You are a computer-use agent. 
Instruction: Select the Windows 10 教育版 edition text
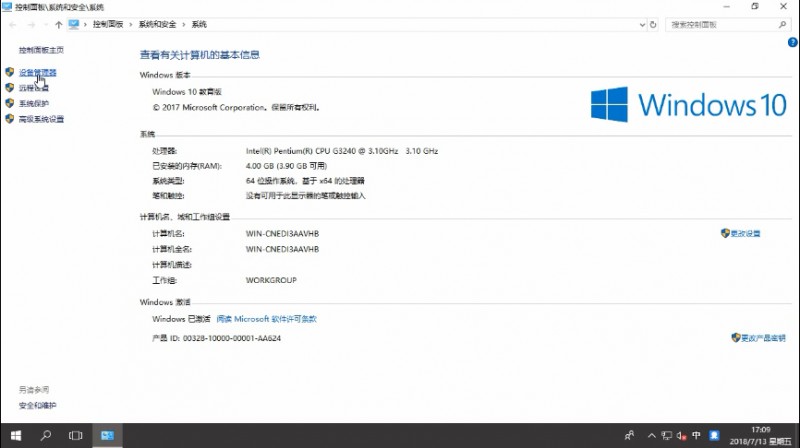coord(187,92)
